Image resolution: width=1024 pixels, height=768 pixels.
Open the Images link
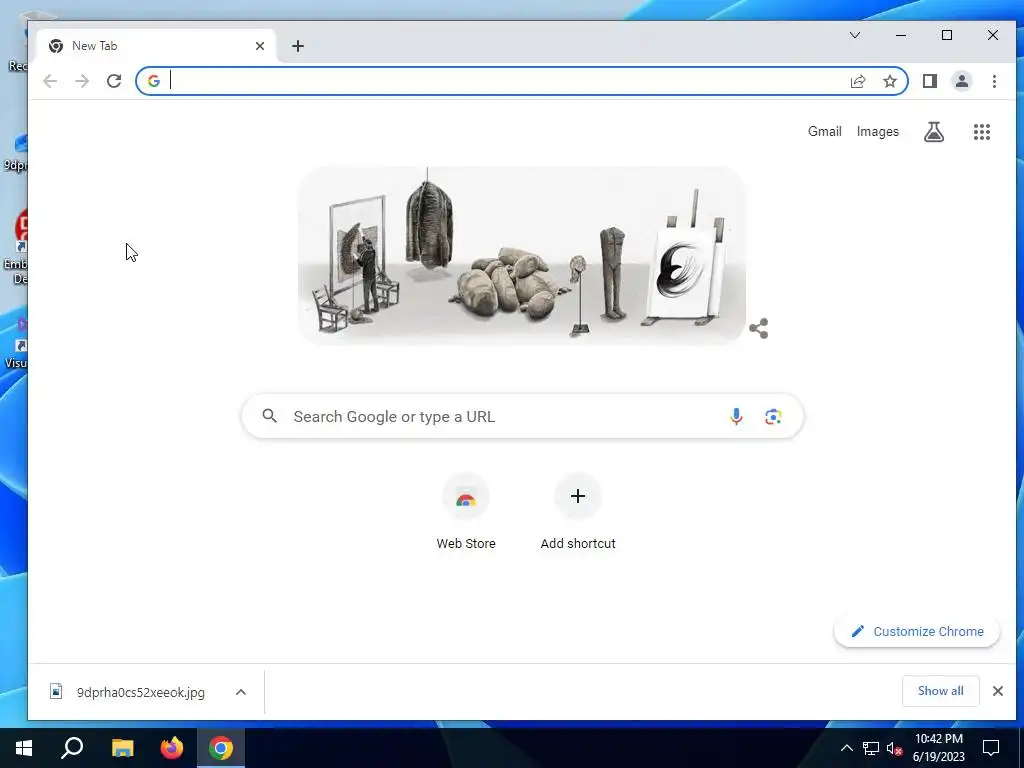pos(878,131)
